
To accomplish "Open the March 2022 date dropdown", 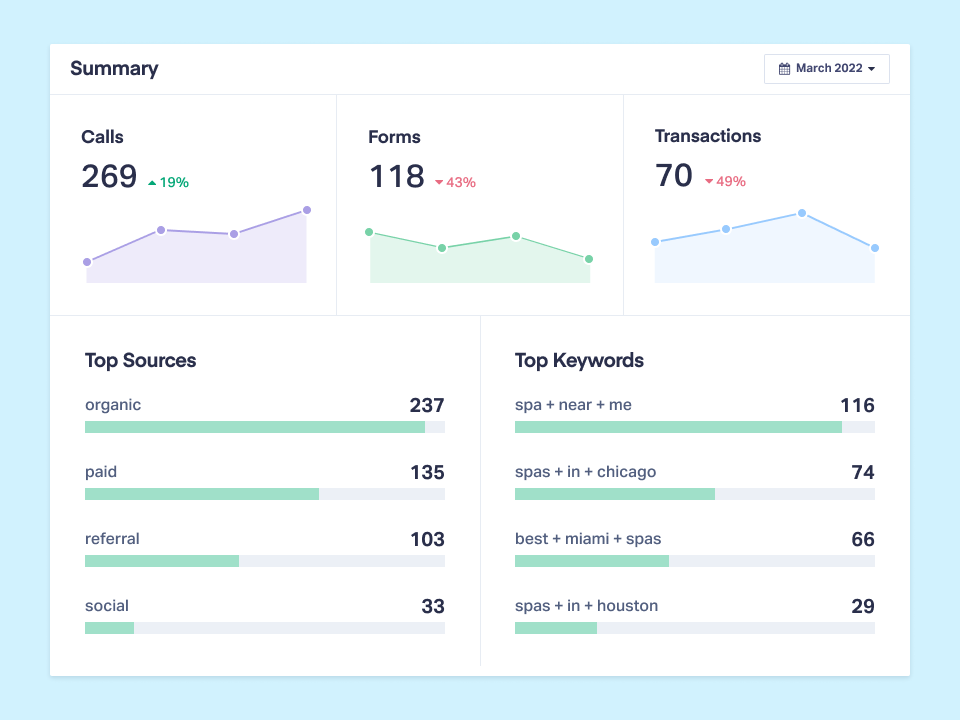I will (827, 68).
